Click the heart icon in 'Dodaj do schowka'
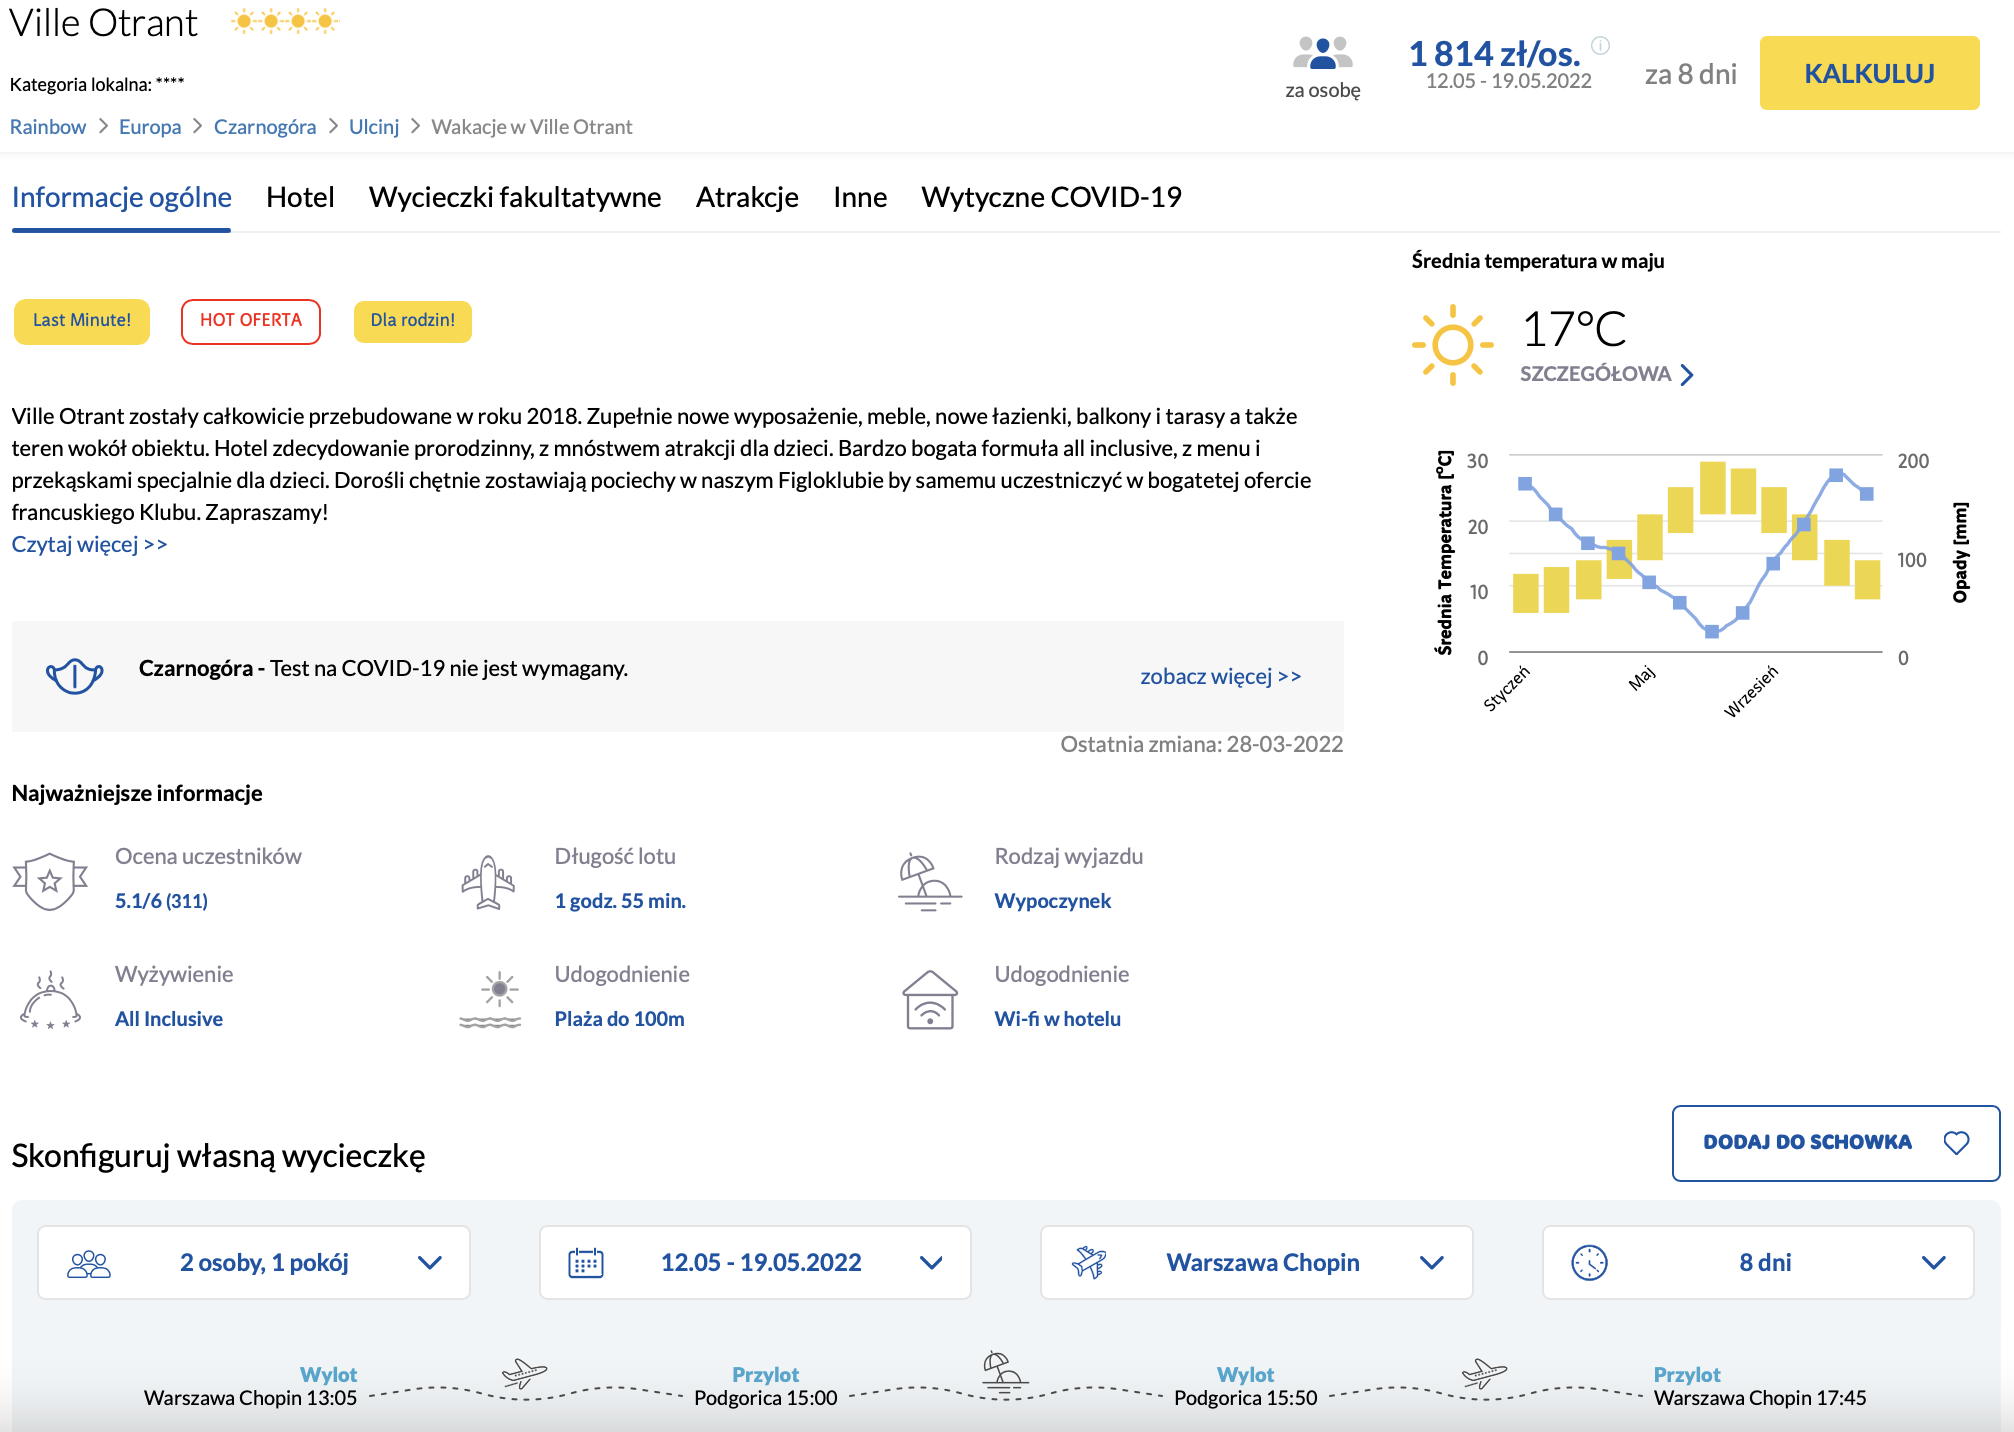The image size is (2014, 1432). coord(1956,1142)
